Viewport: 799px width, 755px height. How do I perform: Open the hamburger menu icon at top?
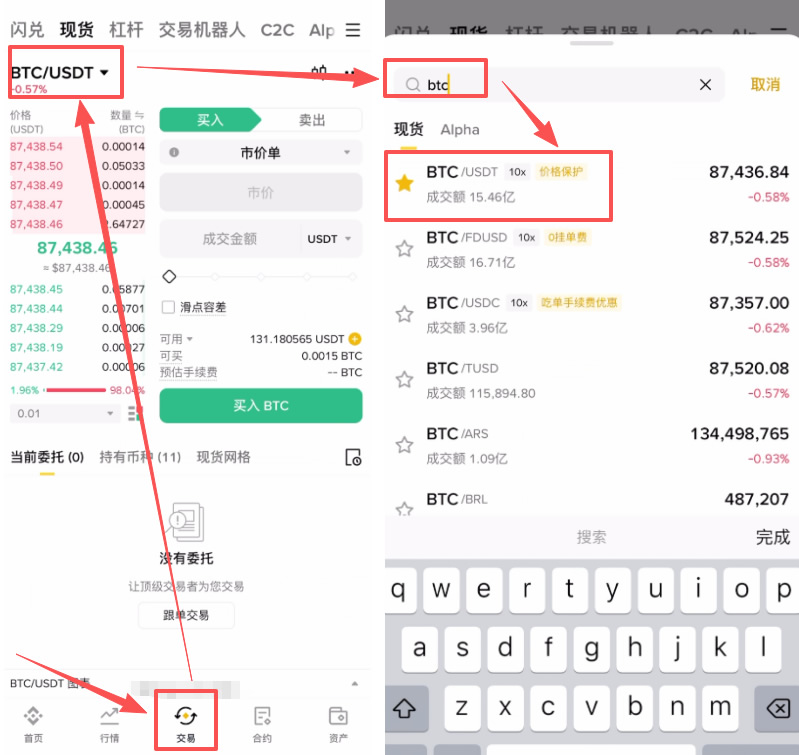(x=353, y=30)
